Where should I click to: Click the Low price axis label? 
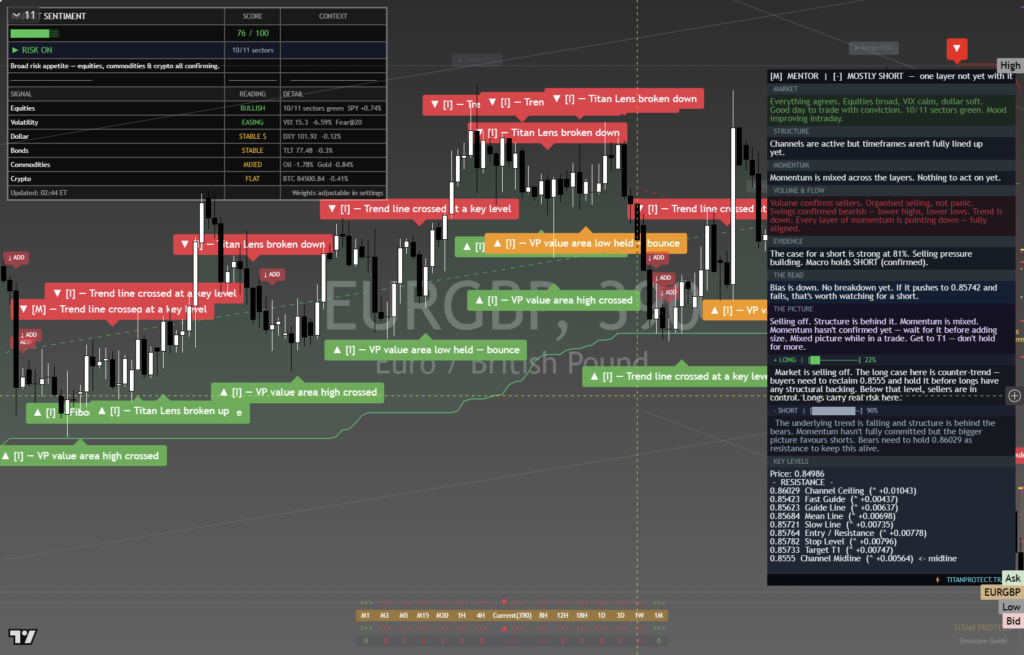[x=1011, y=607]
